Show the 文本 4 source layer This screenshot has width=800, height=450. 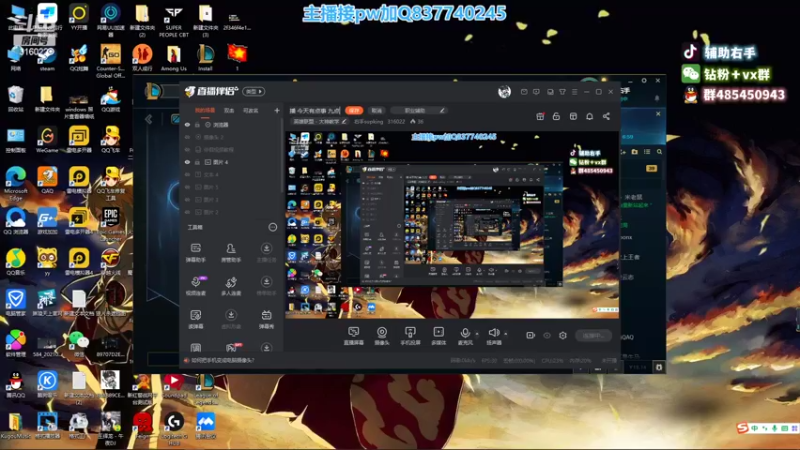(187, 174)
